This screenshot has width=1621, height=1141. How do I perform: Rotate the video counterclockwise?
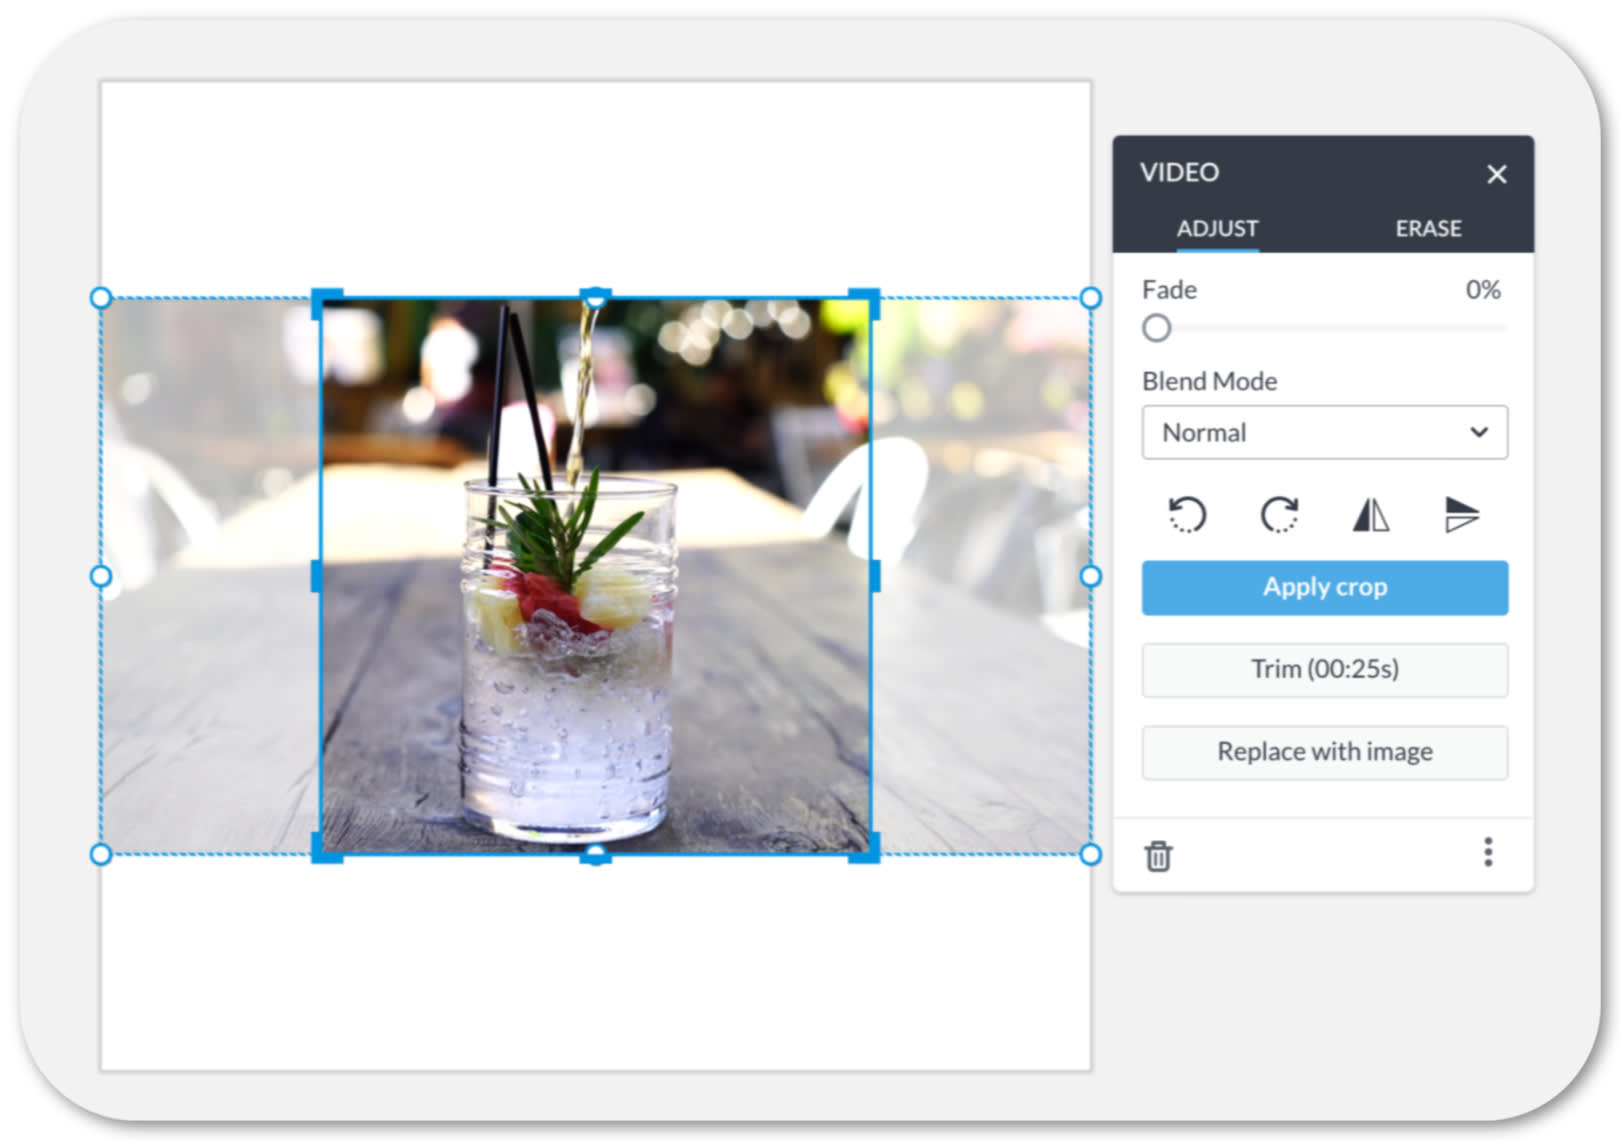pyautogui.click(x=1187, y=515)
